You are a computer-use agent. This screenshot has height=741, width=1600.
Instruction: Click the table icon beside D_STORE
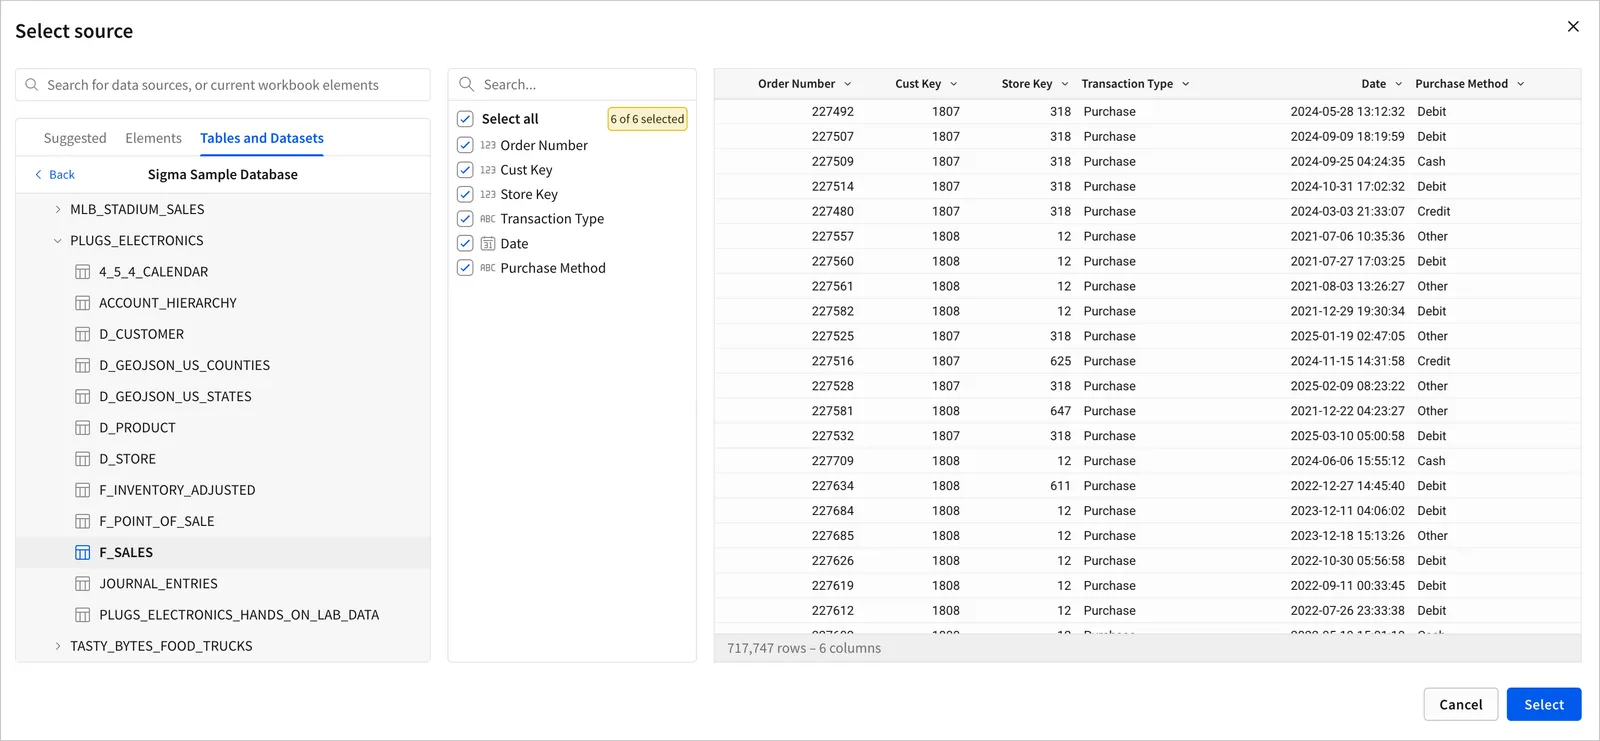tap(83, 459)
